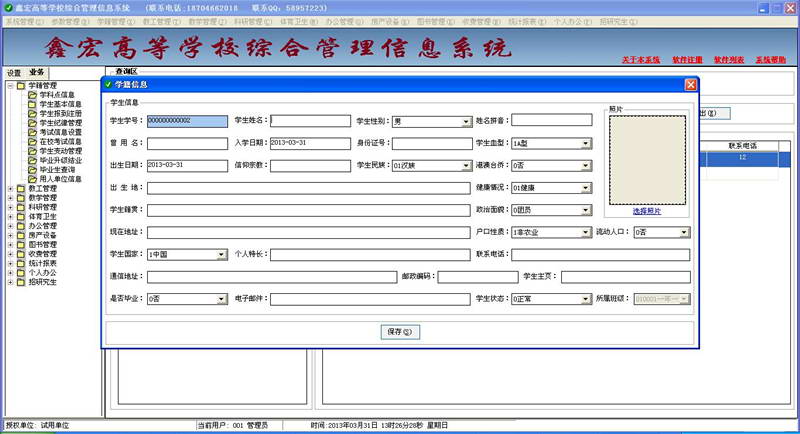Open the 系统管理 menu
This screenshot has width=800, height=434.
(25, 21)
